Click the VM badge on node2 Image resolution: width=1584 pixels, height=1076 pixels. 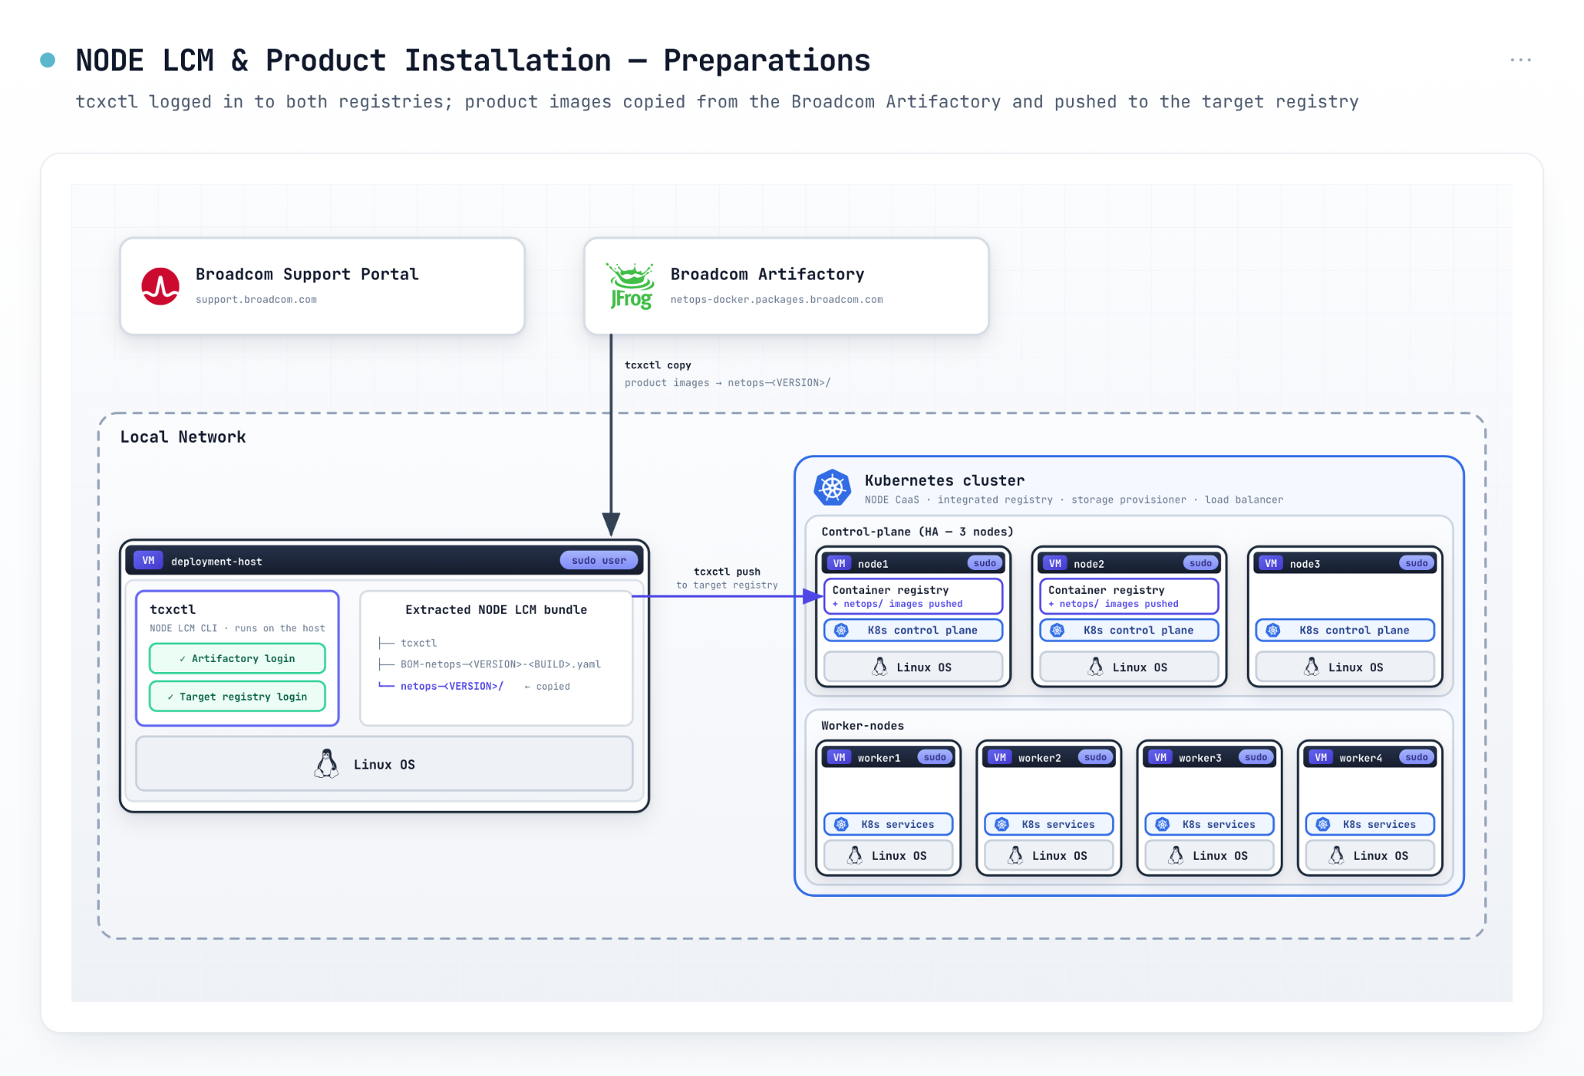(x=1054, y=563)
